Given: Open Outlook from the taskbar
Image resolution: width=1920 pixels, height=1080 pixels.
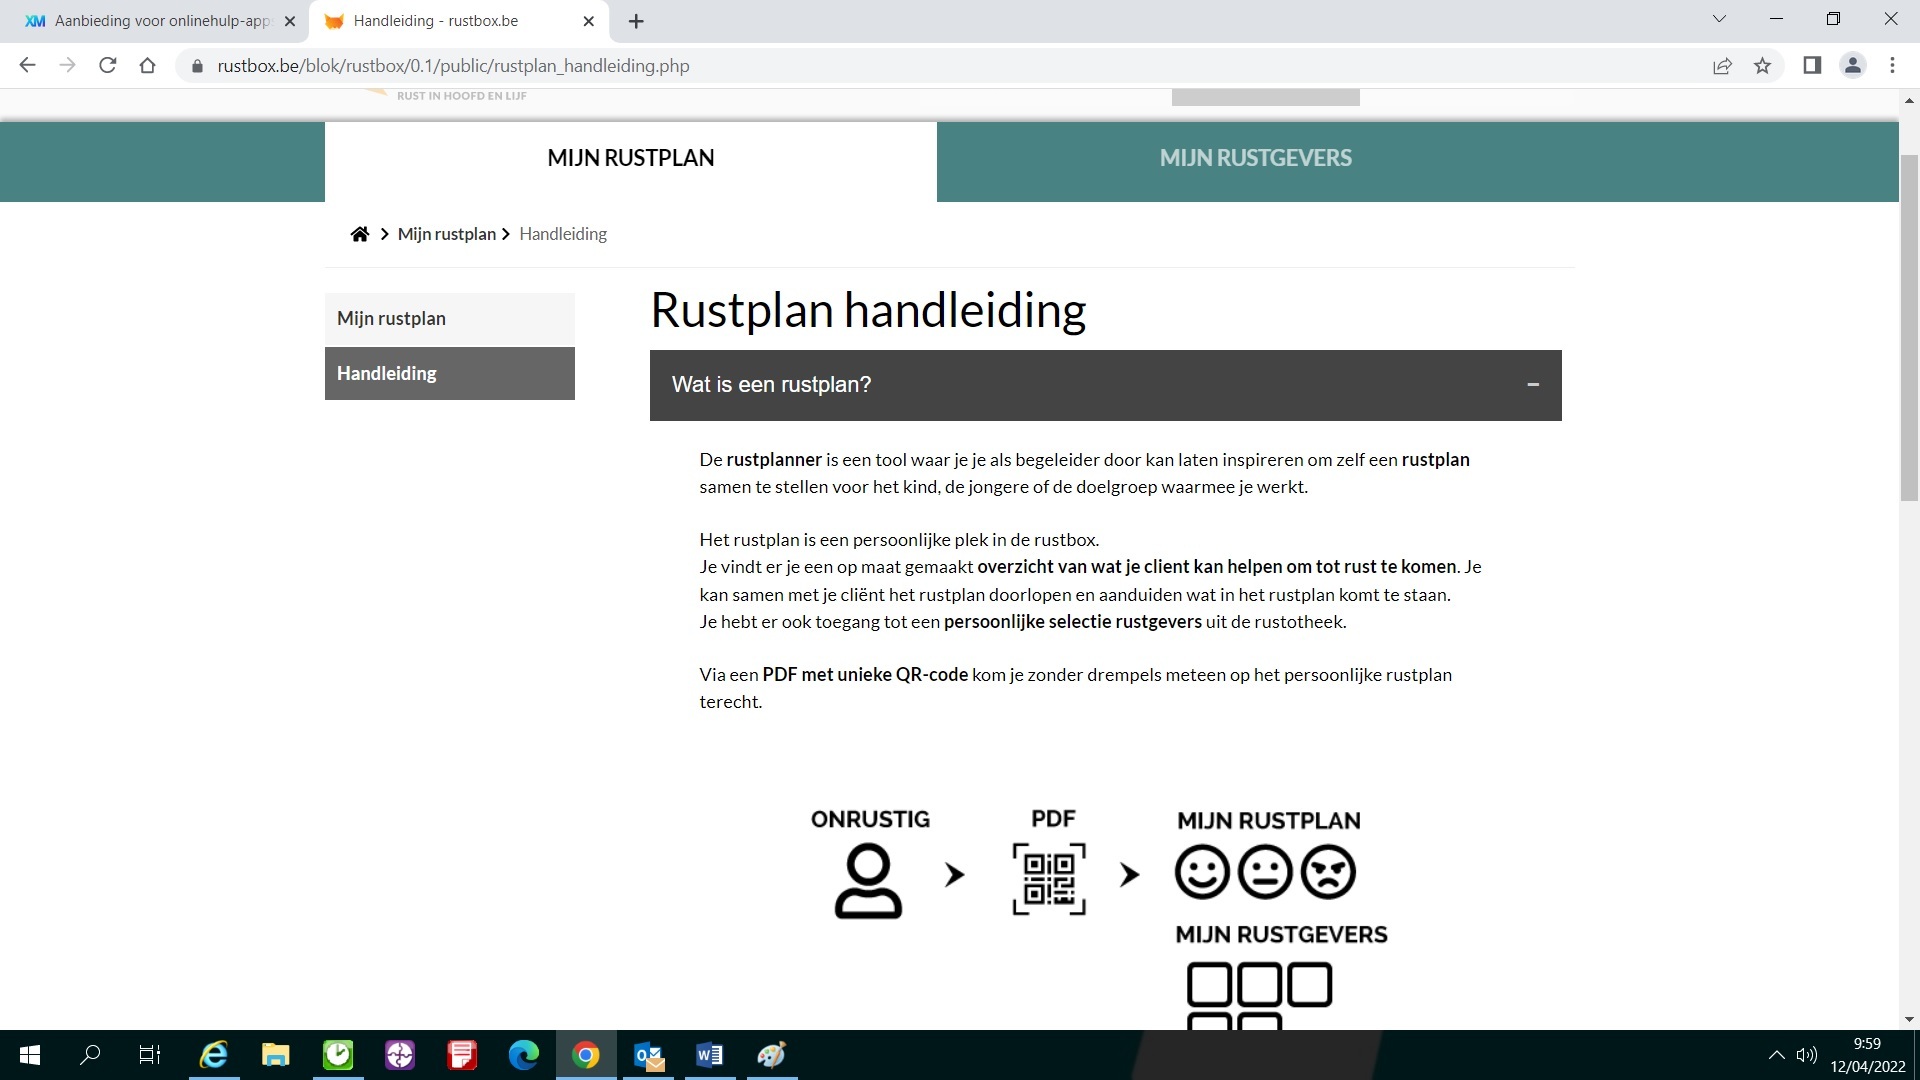Looking at the screenshot, I should pyautogui.click(x=648, y=1055).
